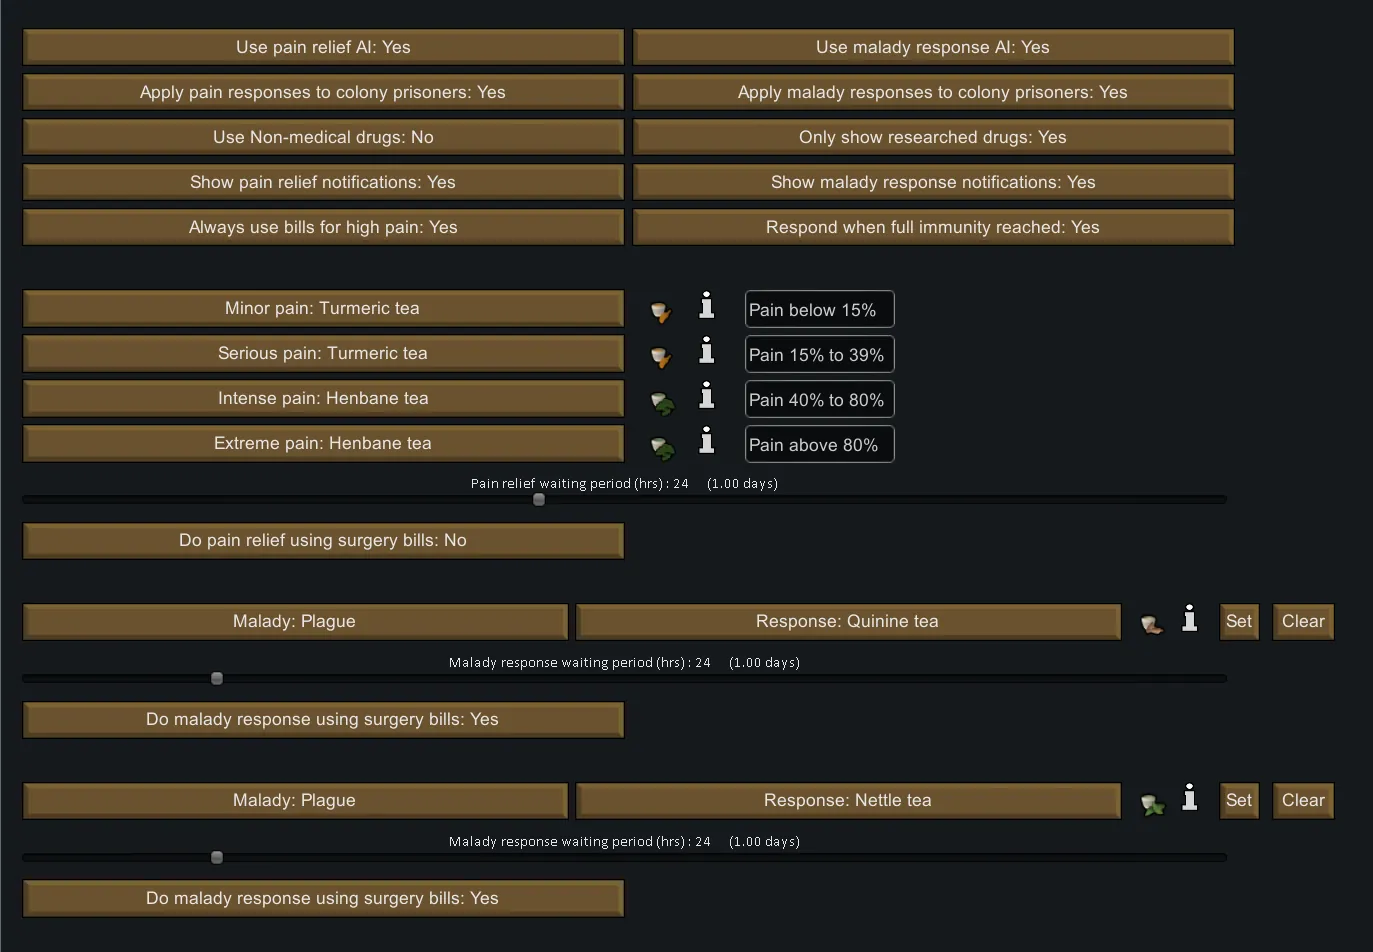1373x952 pixels.
Task: Click the pain relief waiting period slider
Action: (539, 499)
